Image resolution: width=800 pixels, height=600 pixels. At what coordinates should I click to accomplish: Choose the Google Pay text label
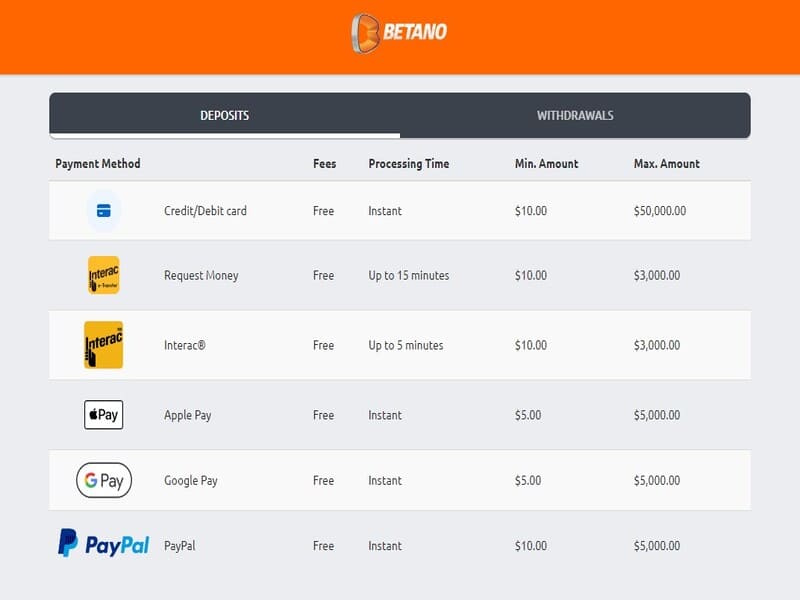point(190,481)
